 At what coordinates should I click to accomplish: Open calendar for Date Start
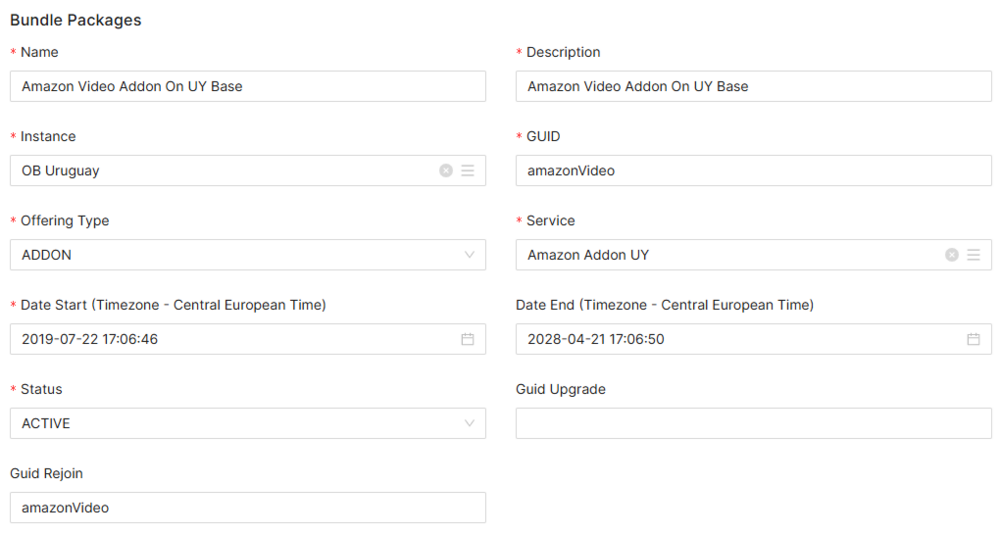(x=468, y=339)
